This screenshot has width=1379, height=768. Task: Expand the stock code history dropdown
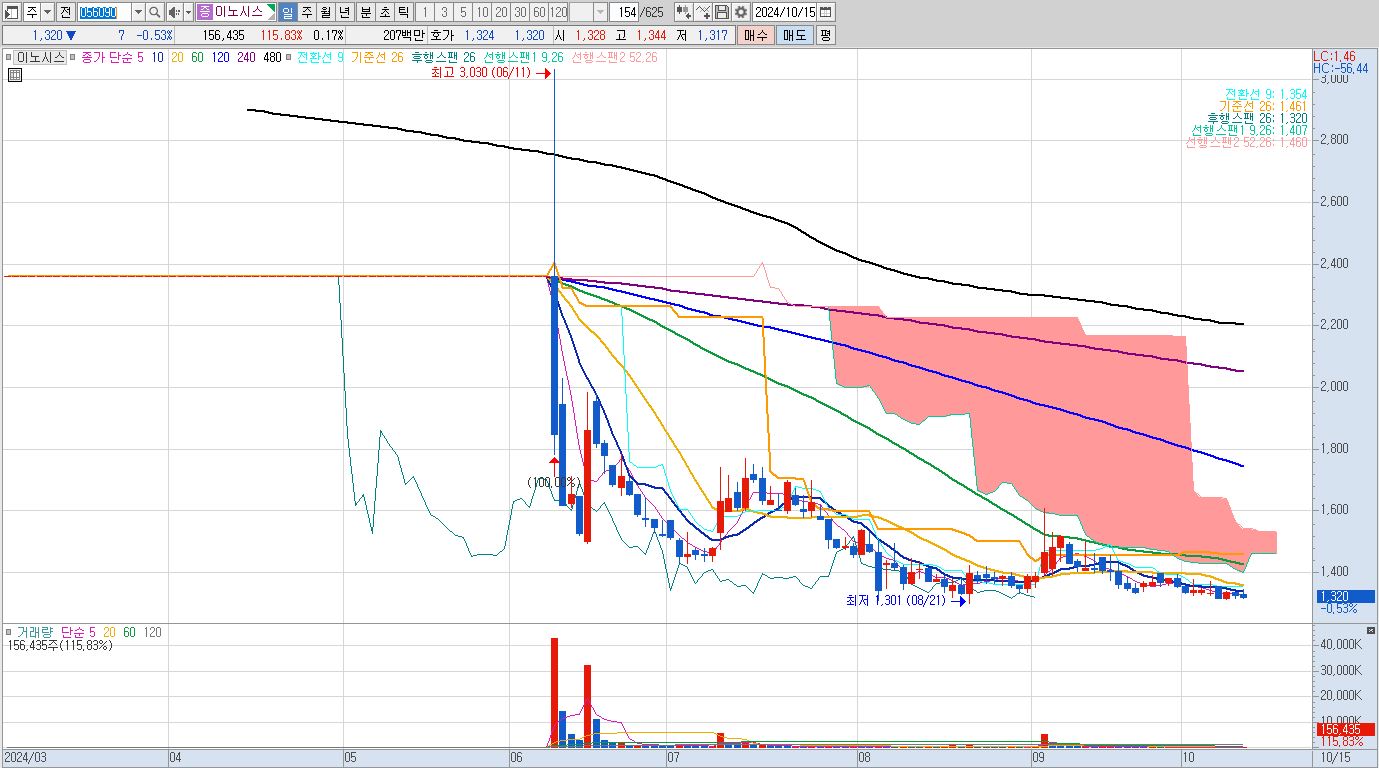(x=138, y=12)
